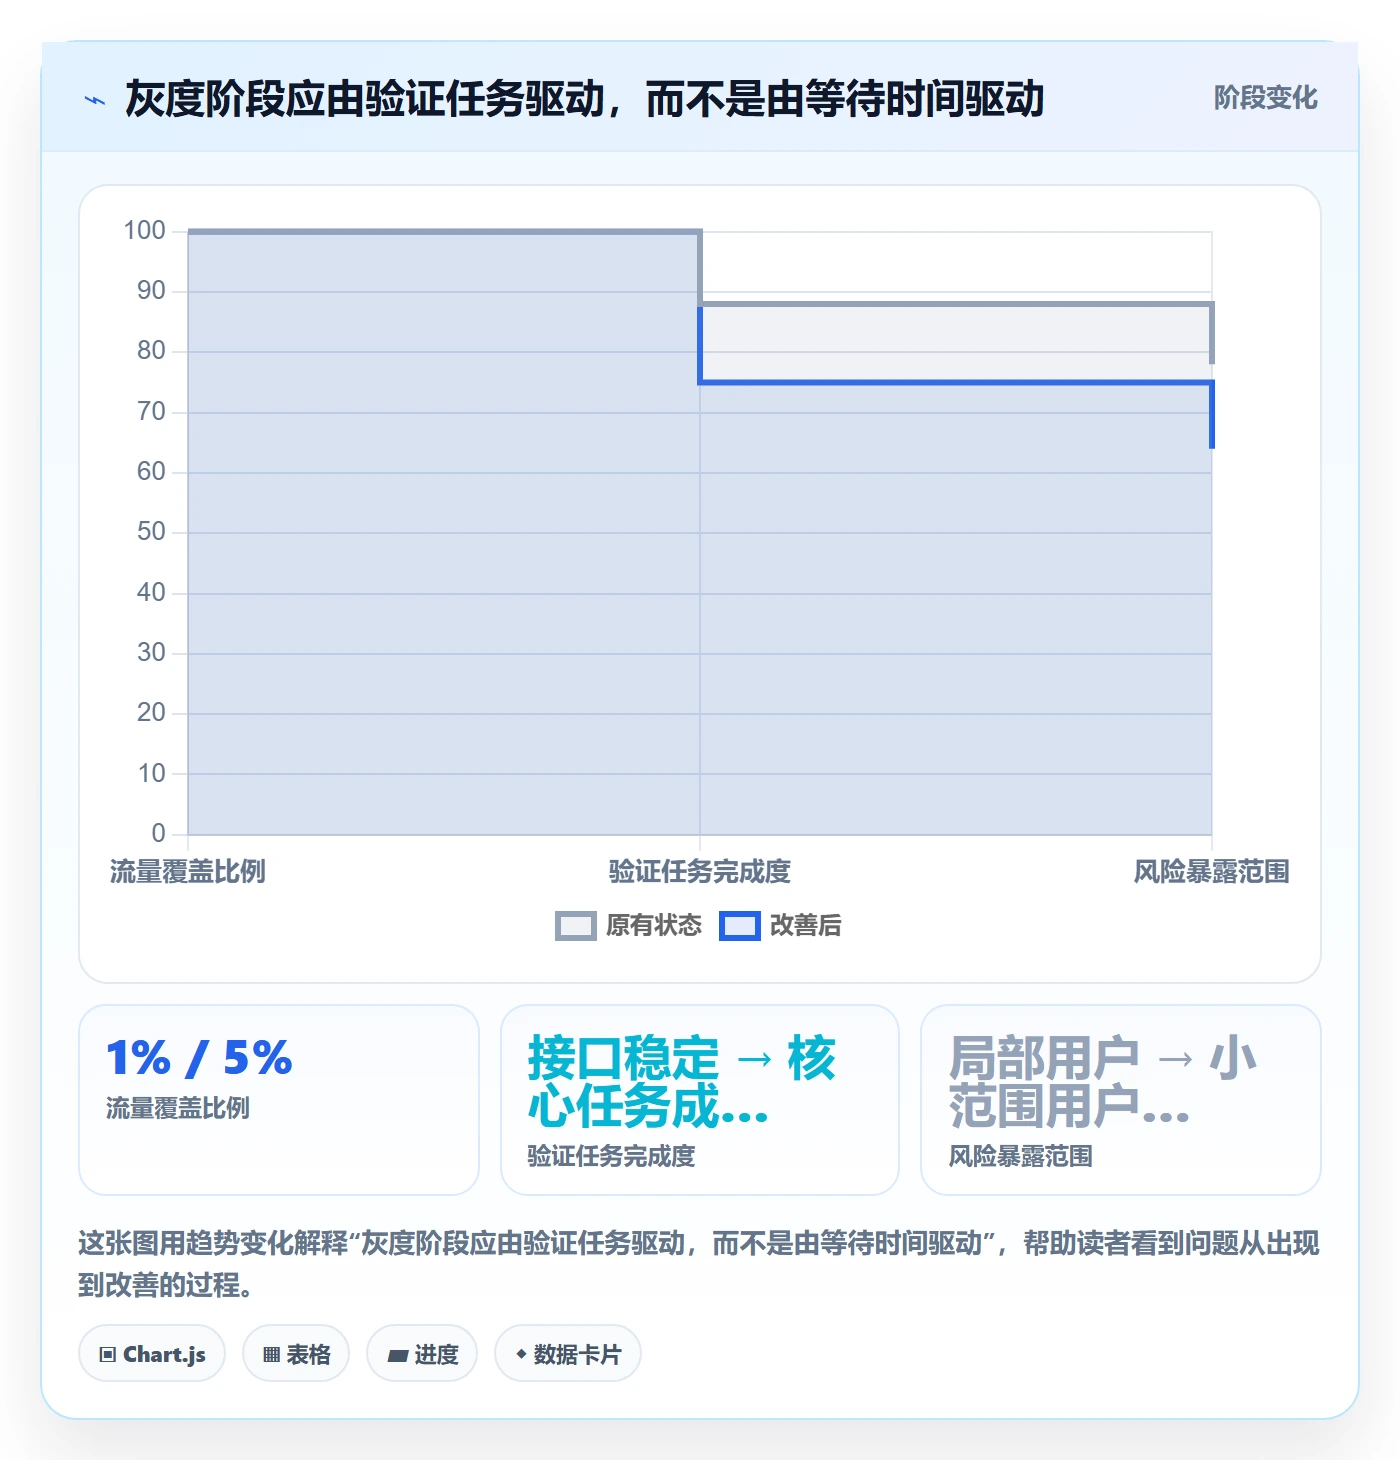Select the 数据卡片 tag chip
The width and height of the screenshot is (1400, 1460).
coord(568,1354)
